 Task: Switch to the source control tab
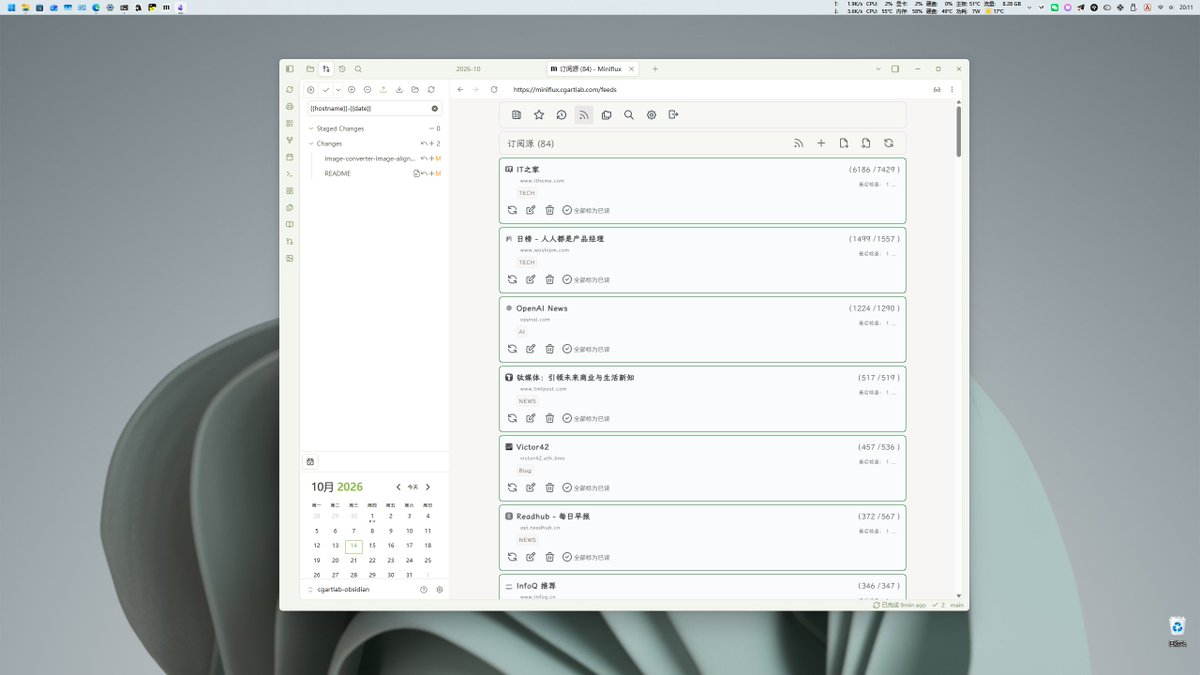(x=326, y=69)
